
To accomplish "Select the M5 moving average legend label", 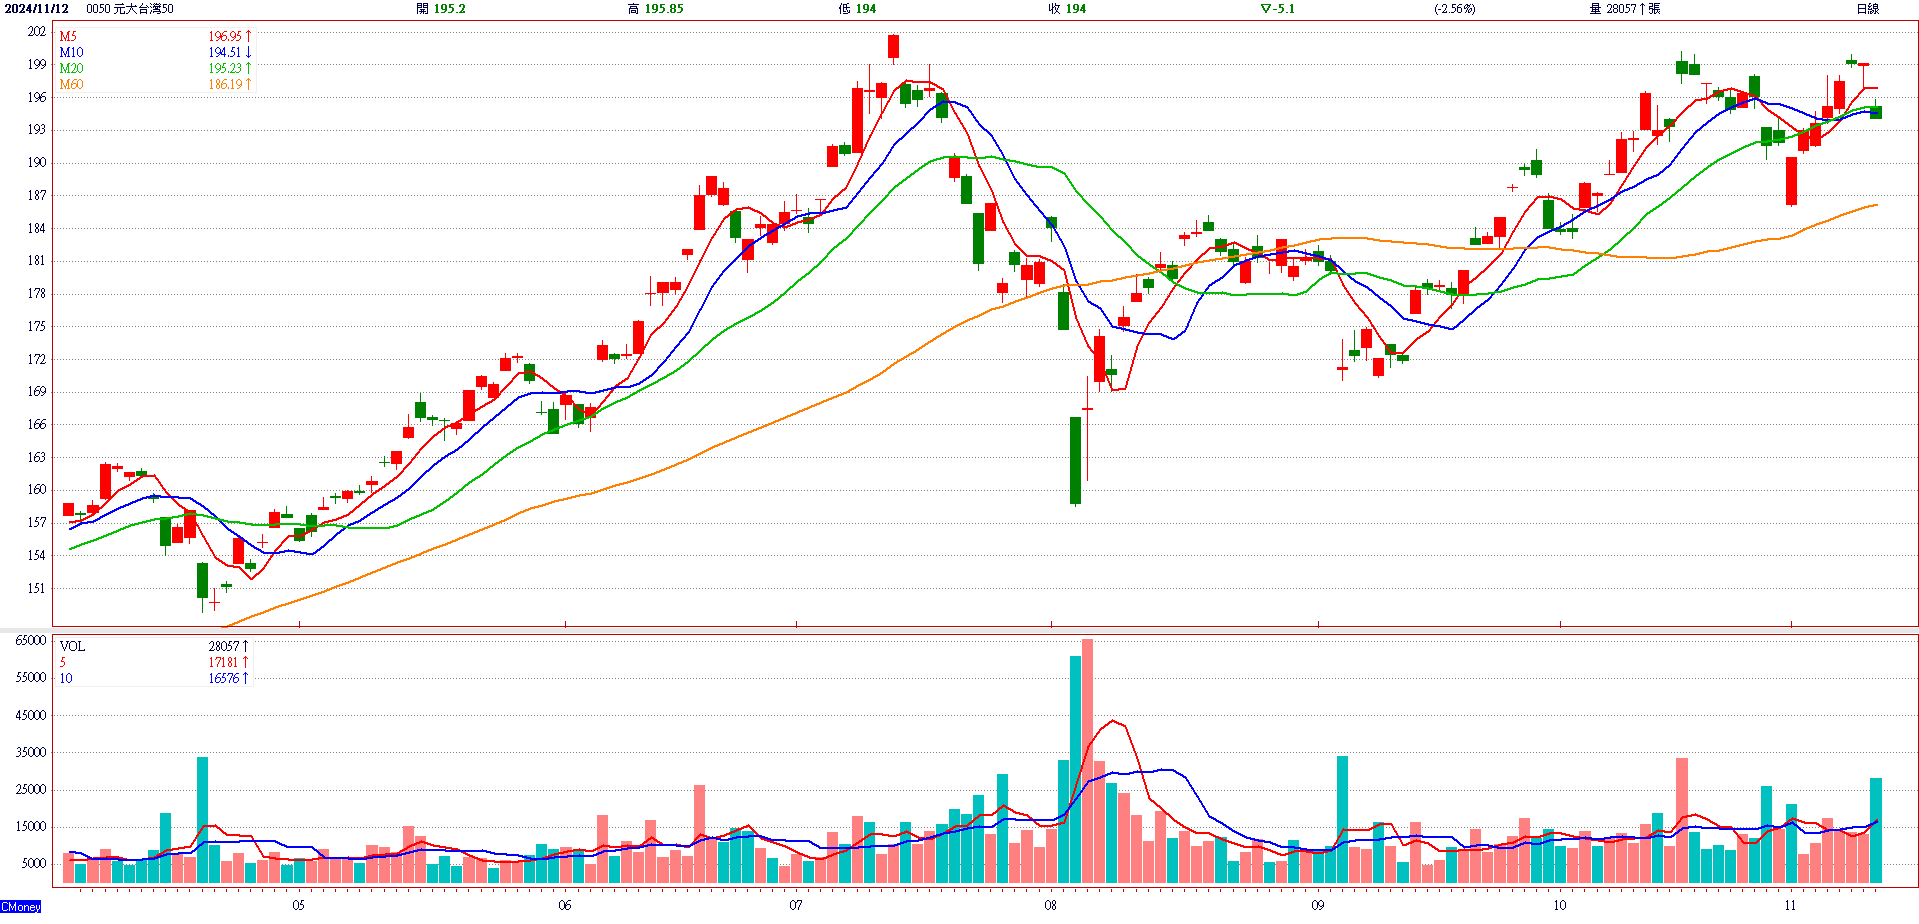I will pos(68,36).
